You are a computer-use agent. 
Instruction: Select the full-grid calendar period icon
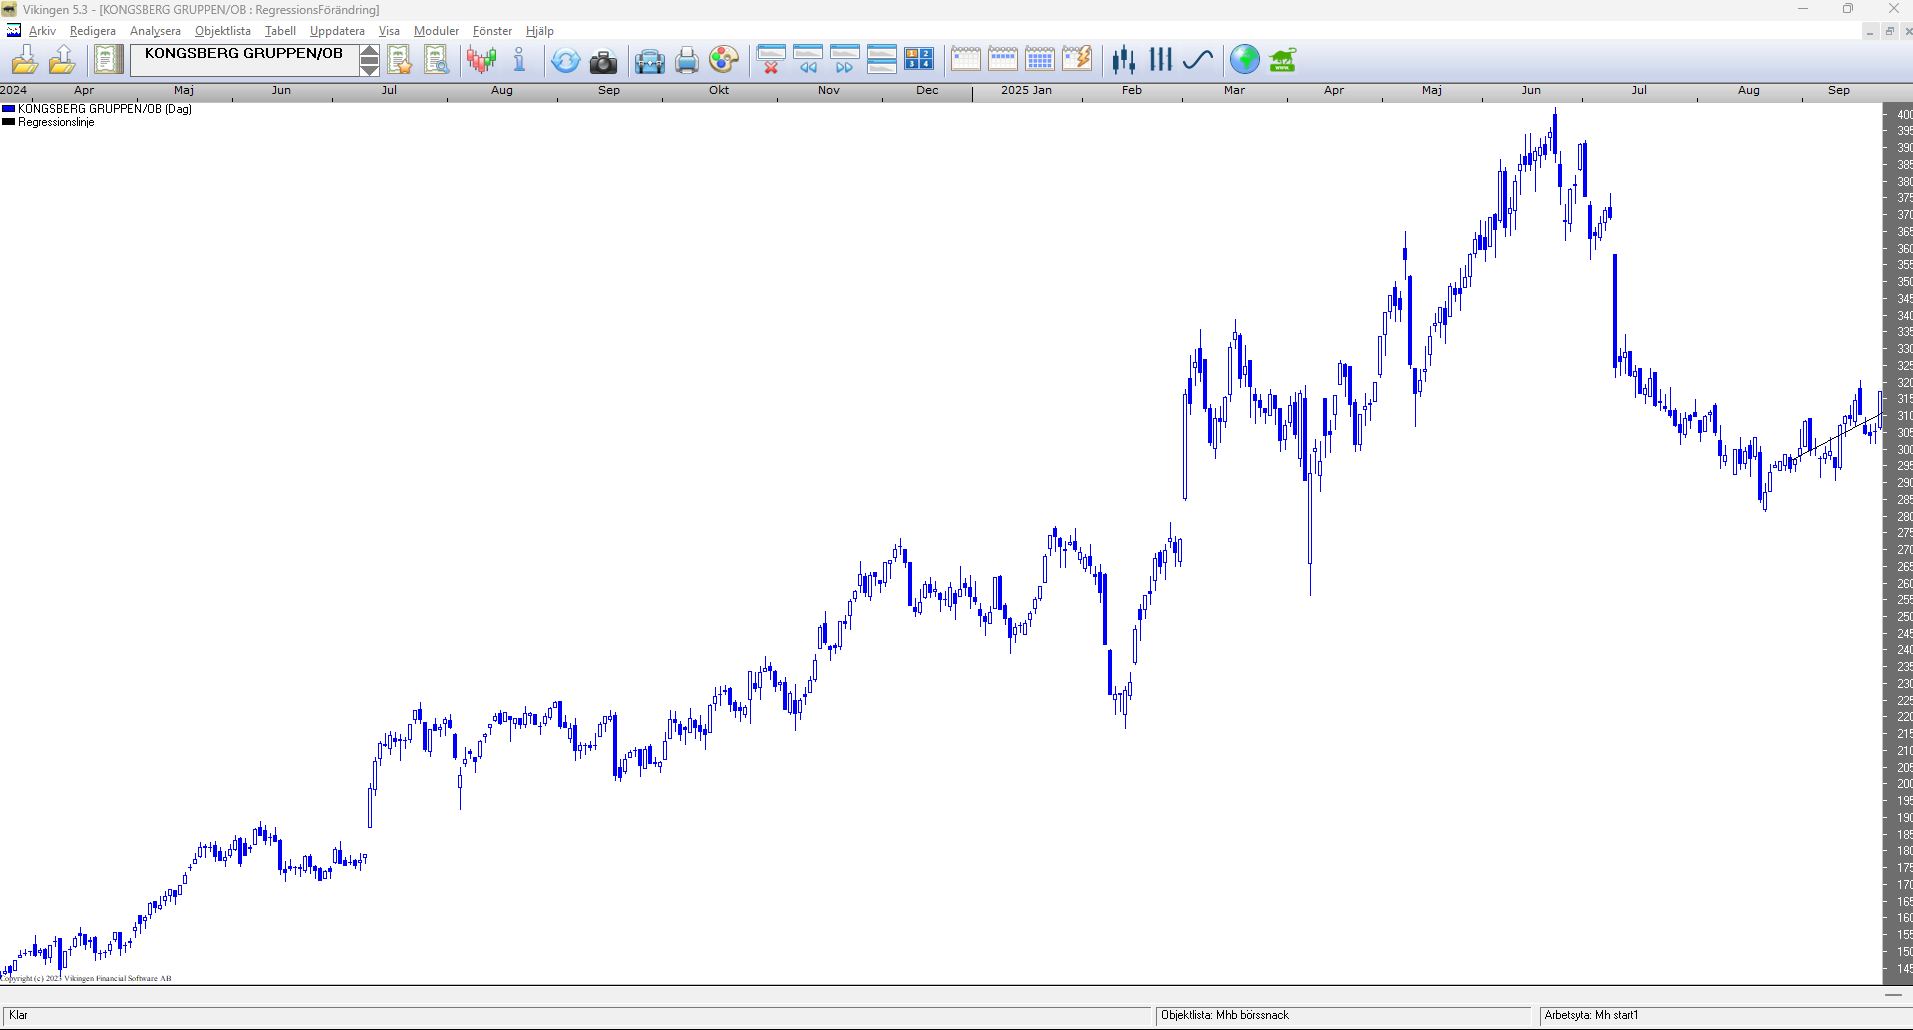[1039, 60]
